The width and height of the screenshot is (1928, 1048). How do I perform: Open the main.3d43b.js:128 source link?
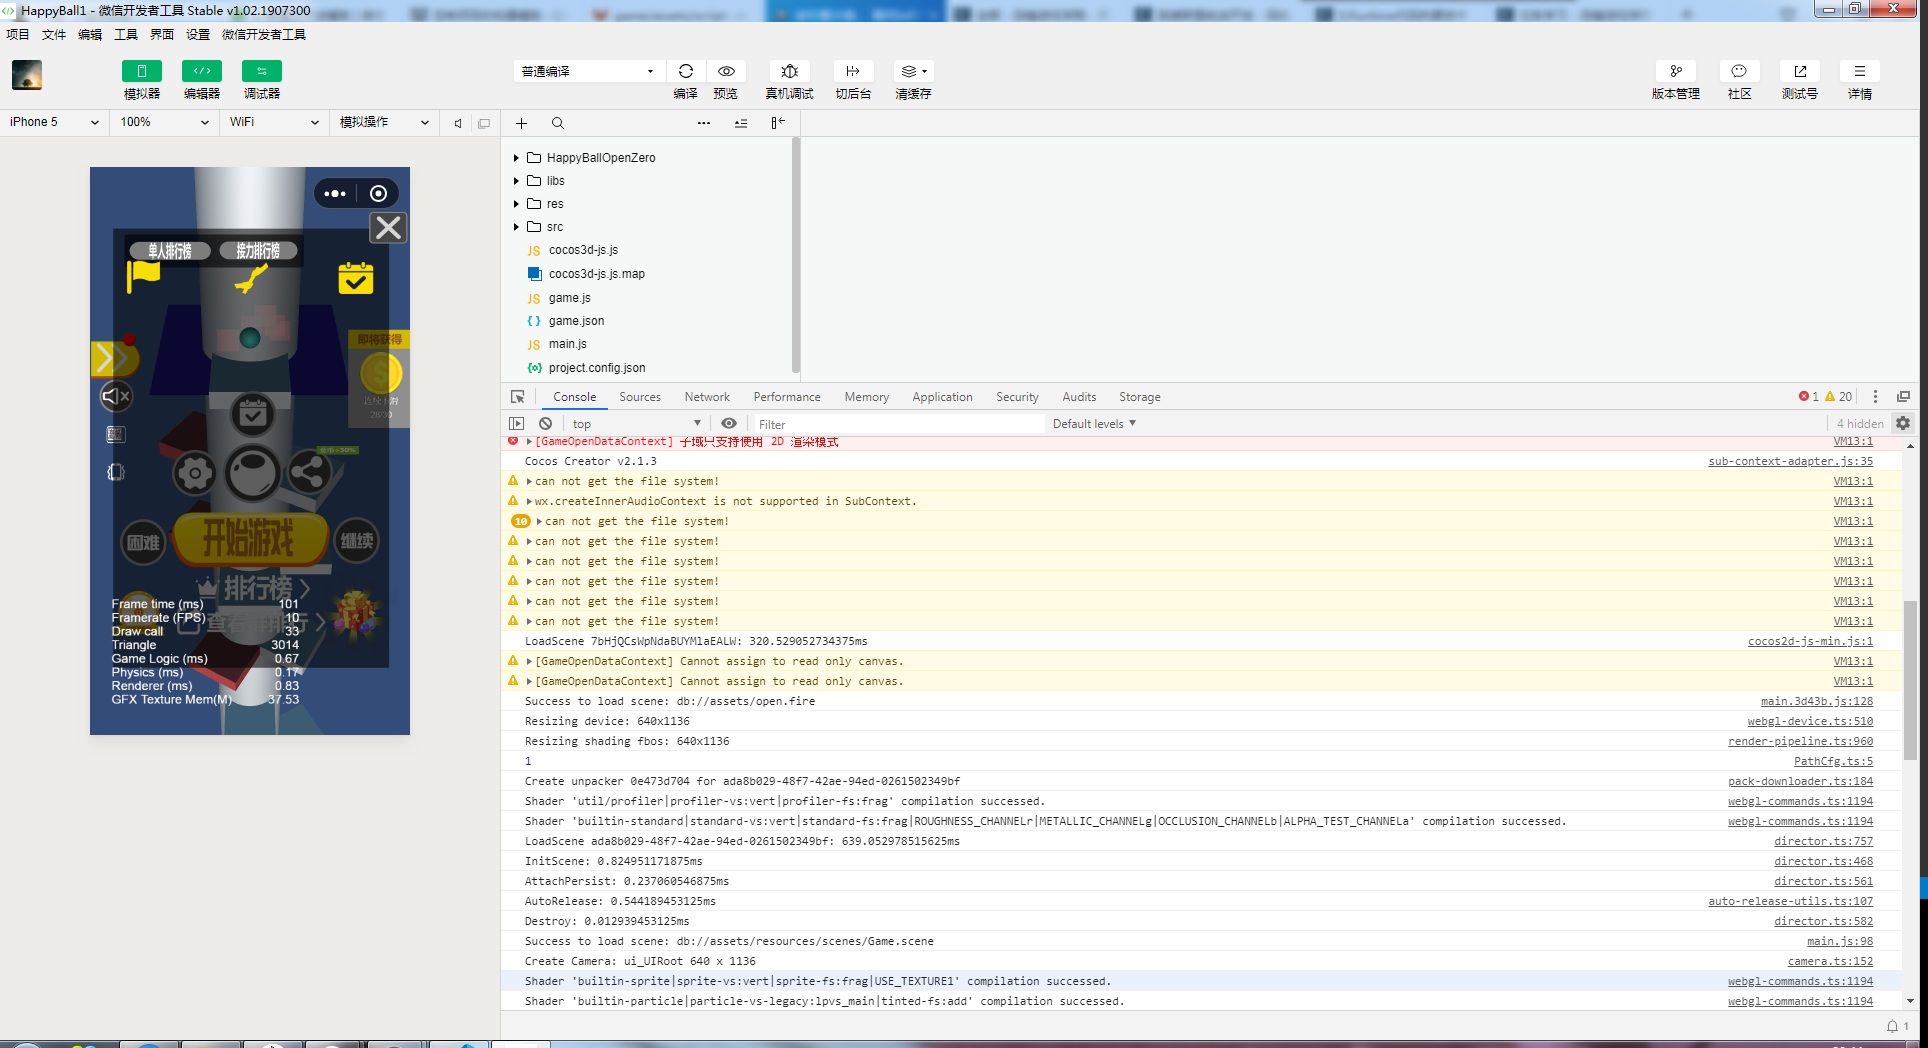point(1817,701)
